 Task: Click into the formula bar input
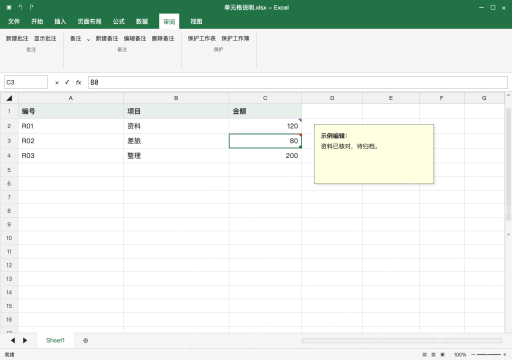(298, 82)
